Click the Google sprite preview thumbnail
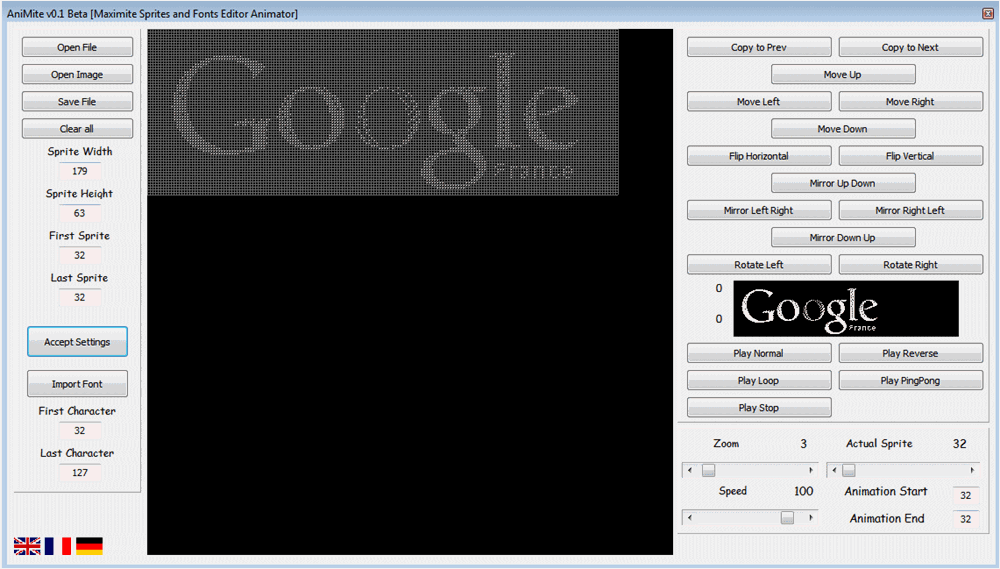This screenshot has width=1000, height=569. coord(845,308)
